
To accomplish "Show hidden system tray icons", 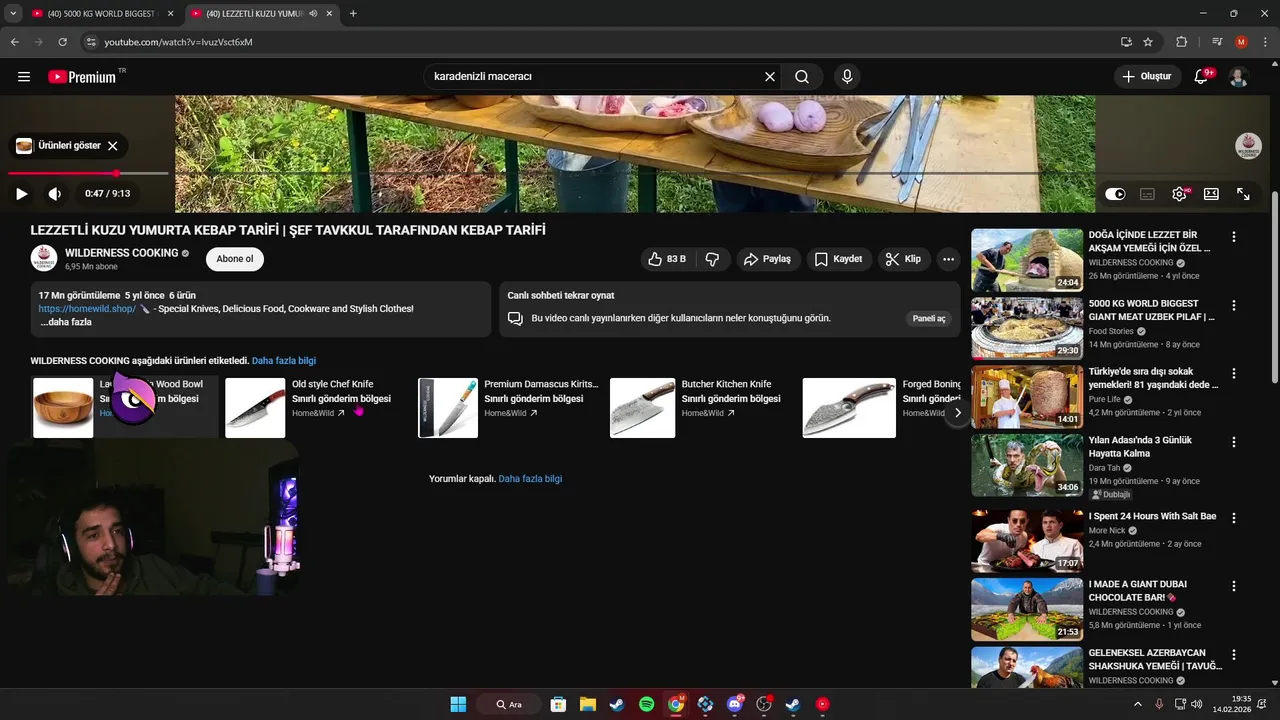I will click(1137, 704).
